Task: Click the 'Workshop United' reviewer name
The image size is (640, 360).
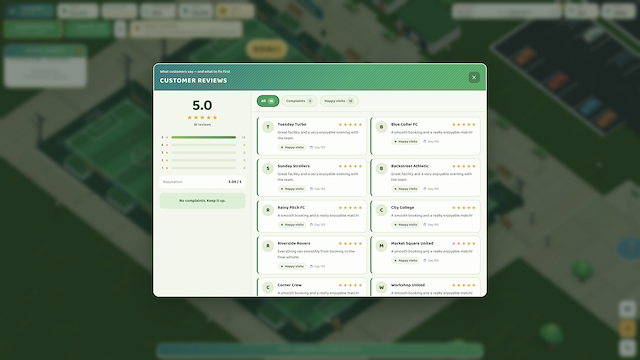Action: 408,285
